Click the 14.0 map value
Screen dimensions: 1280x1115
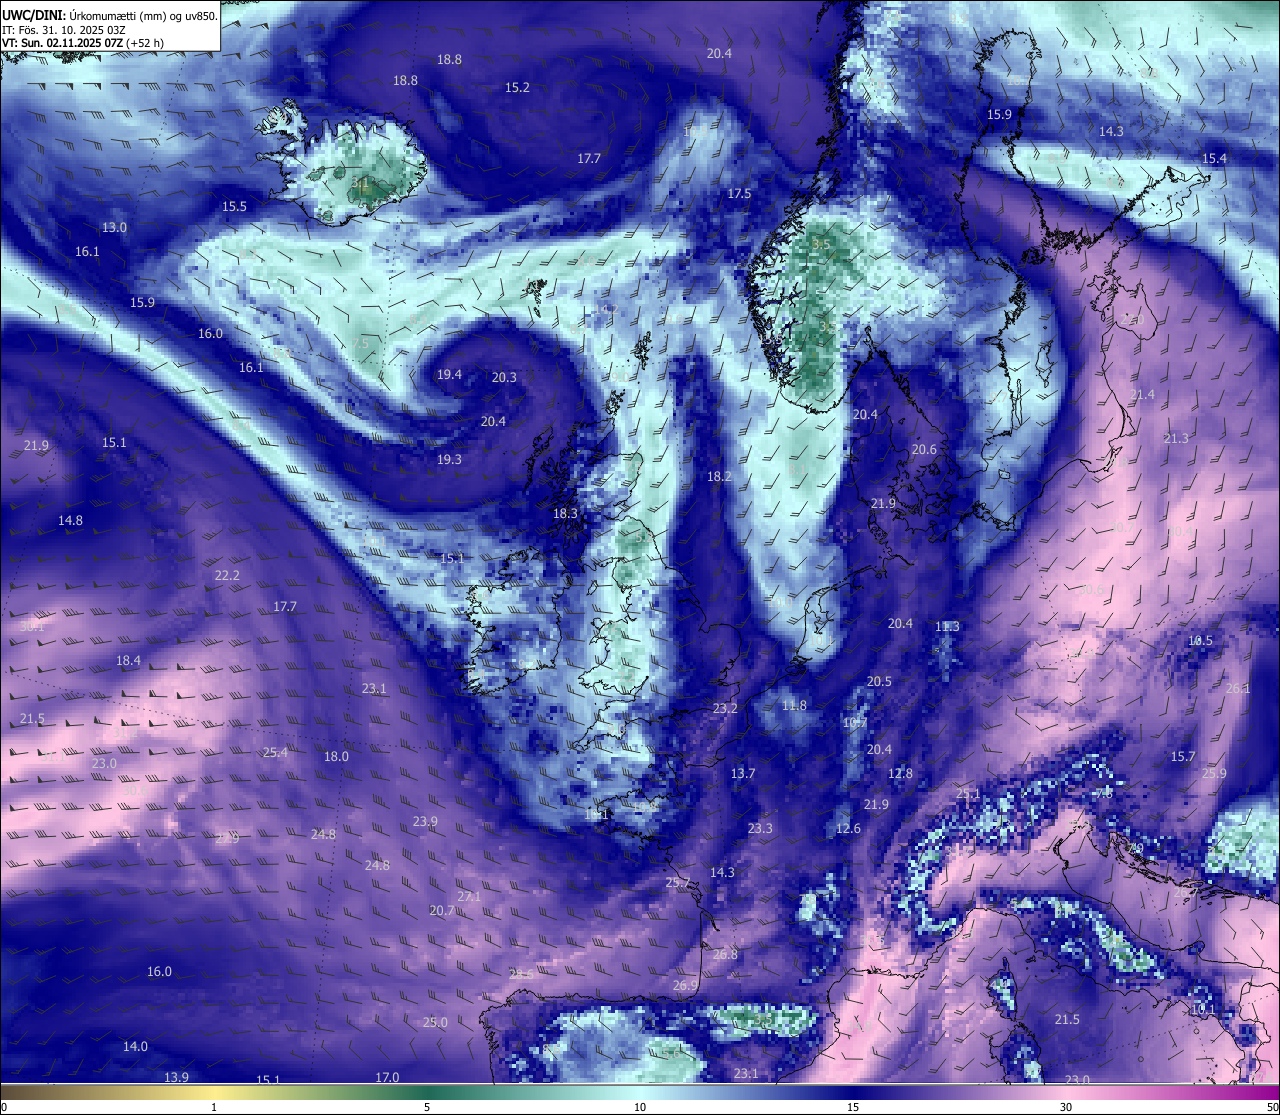tap(135, 1047)
